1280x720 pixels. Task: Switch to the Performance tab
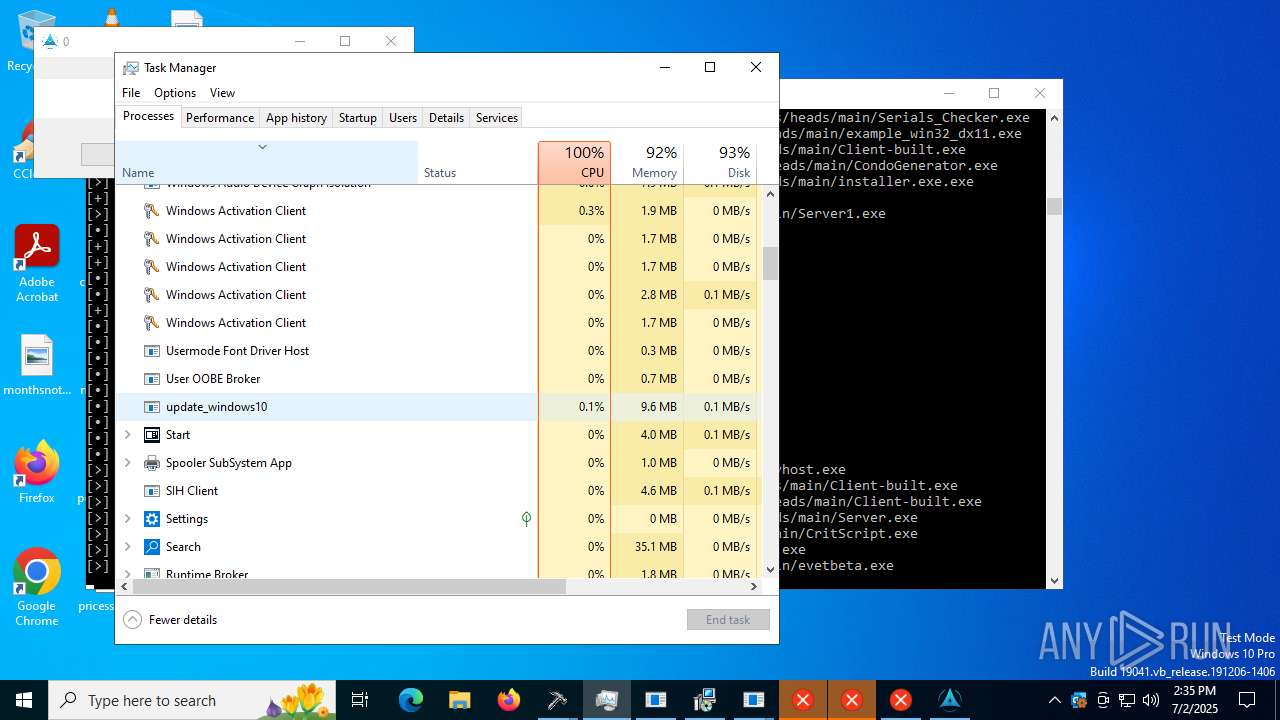tap(220, 117)
